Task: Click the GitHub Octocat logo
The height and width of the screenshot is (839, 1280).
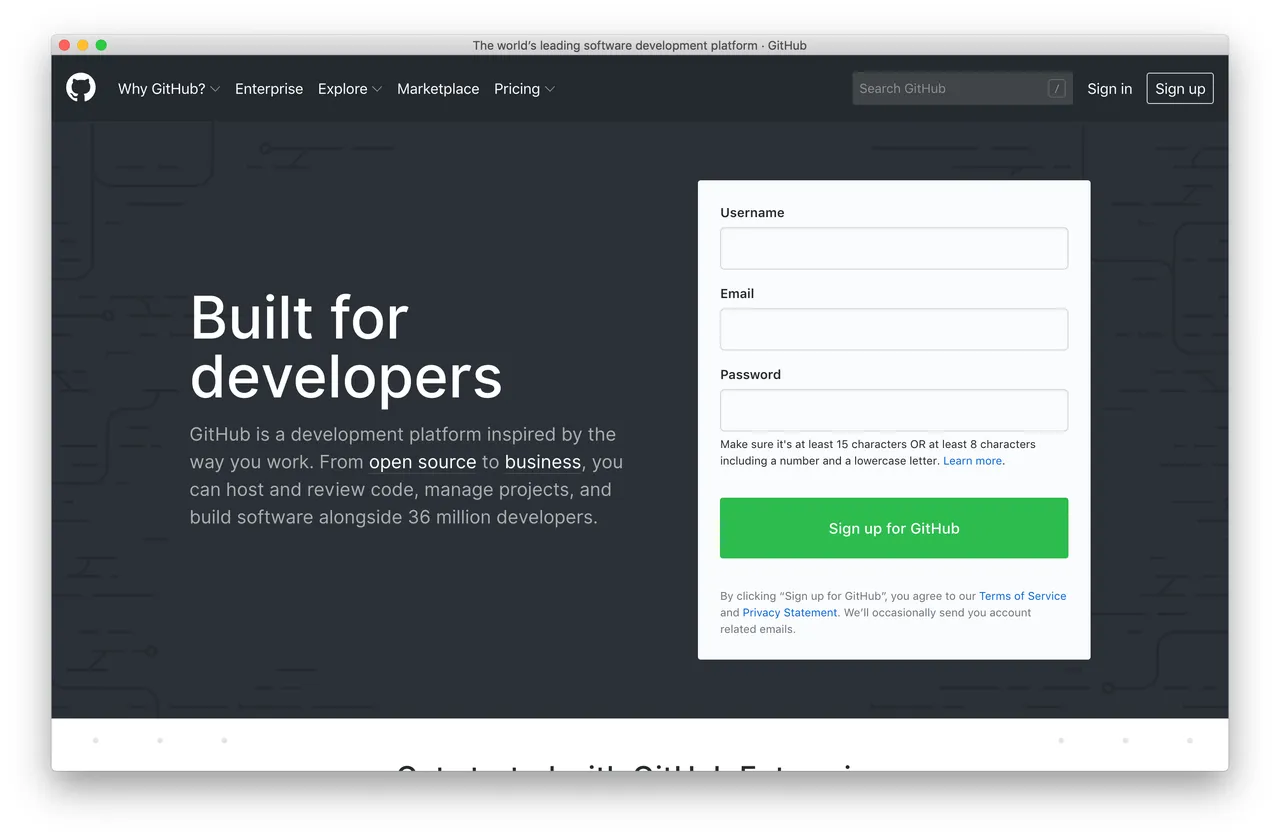Action: tap(81, 88)
